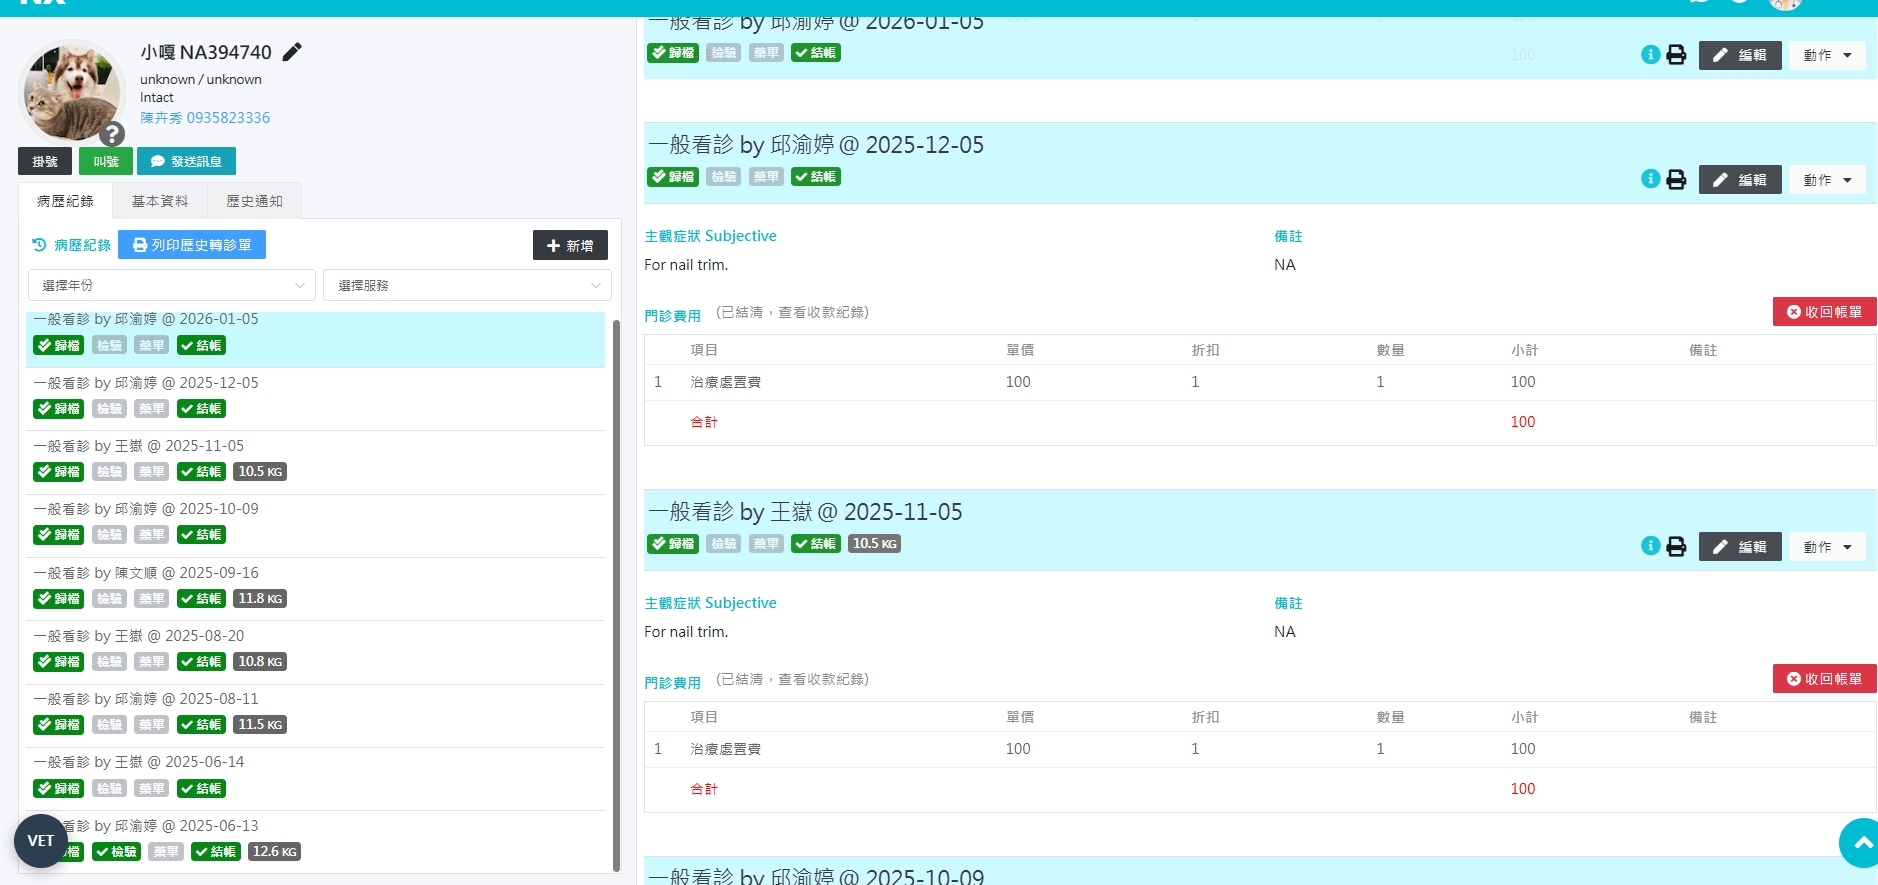Open the 選擇年份 dropdown
The height and width of the screenshot is (885, 1878).
172,285
